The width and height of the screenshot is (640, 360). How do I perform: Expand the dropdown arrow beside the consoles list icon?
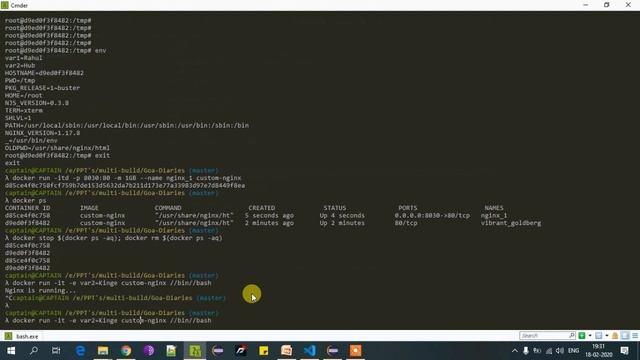point(607,336)
